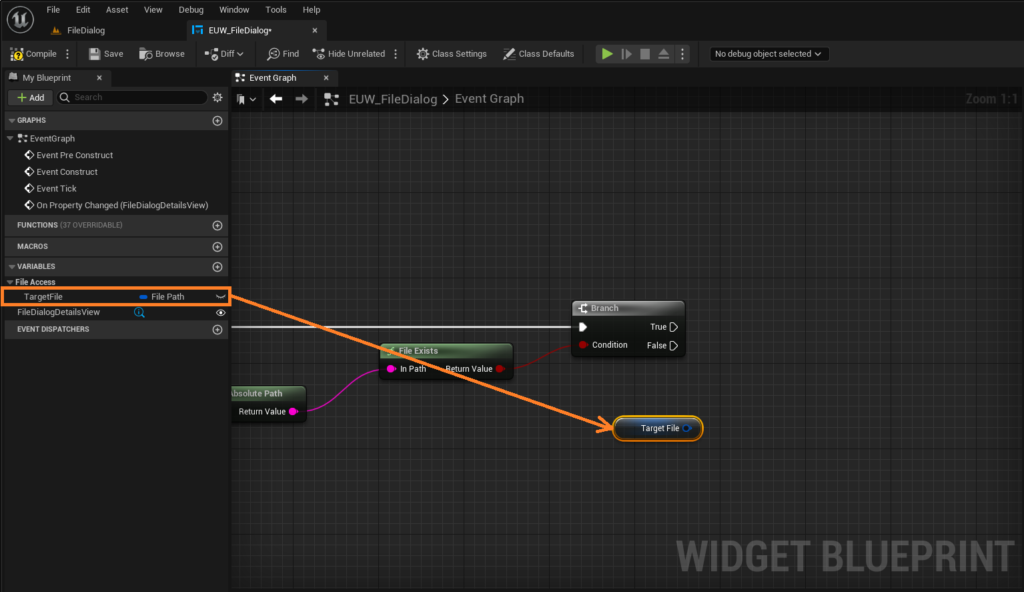Close the Event Graph tab

click(x=327, y=78)
